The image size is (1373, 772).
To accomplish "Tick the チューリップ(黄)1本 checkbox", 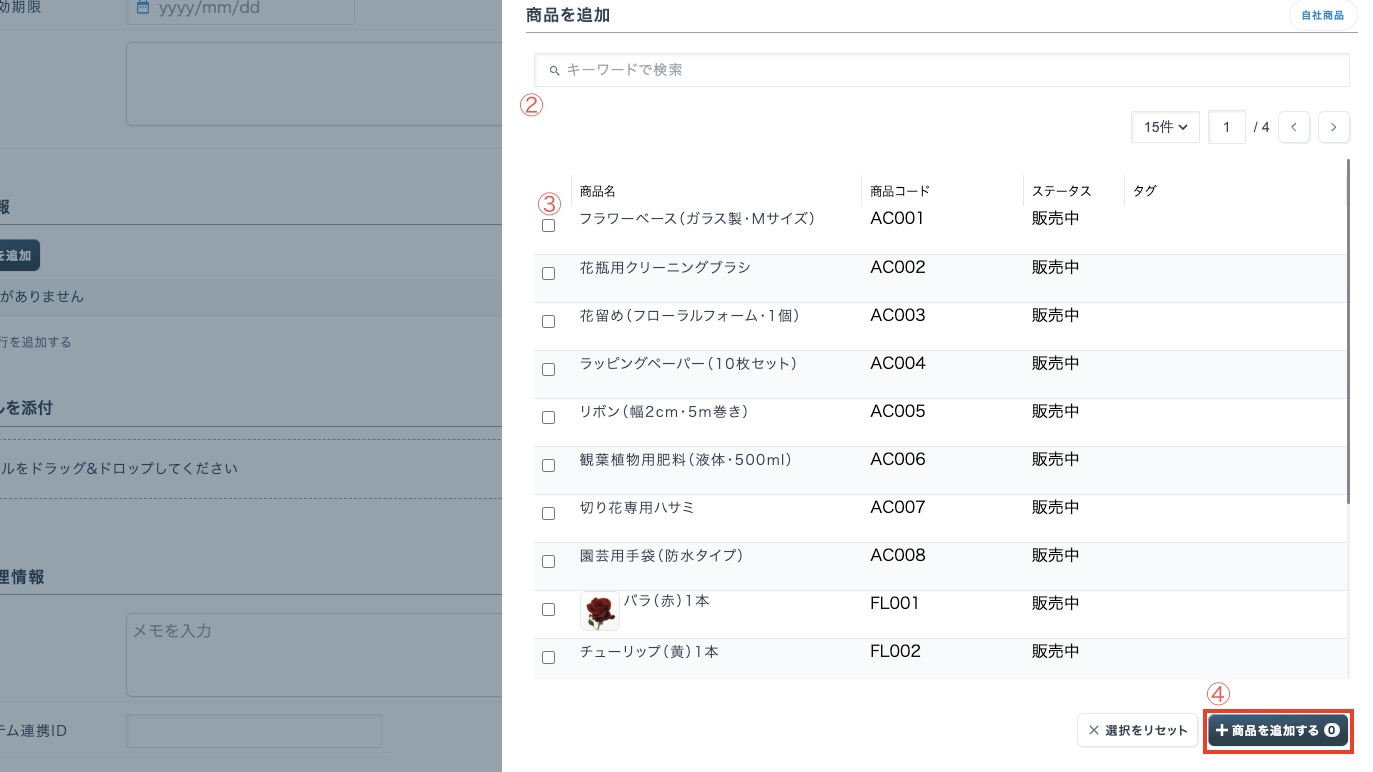I will [548, 657].
